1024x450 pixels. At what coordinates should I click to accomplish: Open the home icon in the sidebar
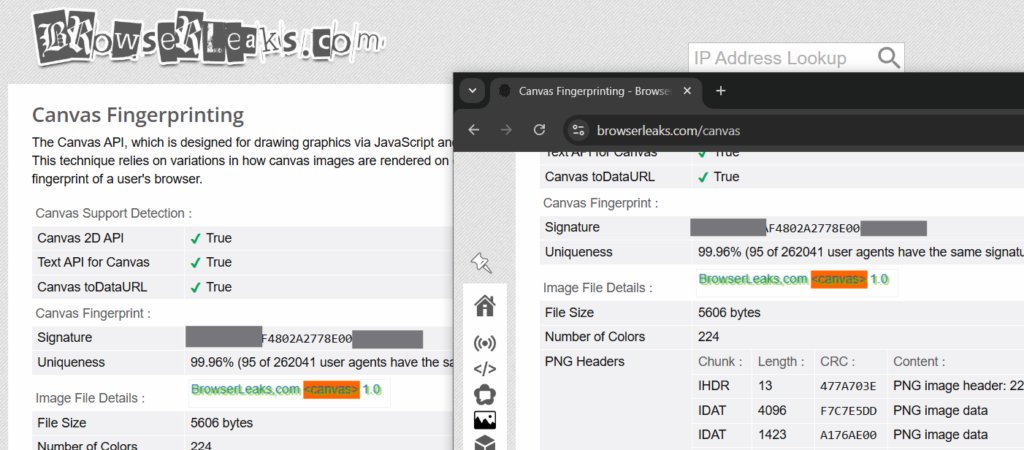tap(485, 305)
